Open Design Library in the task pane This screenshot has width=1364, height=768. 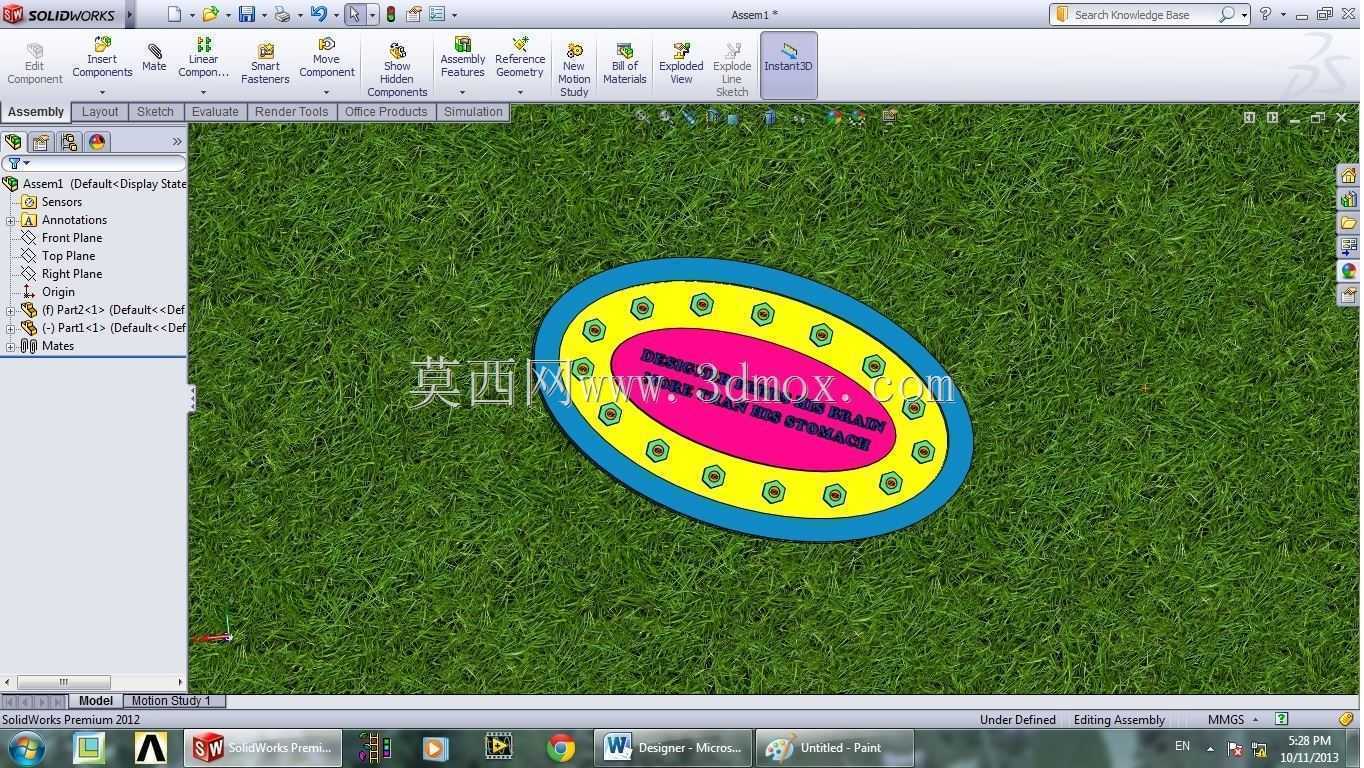(1348, 199)
